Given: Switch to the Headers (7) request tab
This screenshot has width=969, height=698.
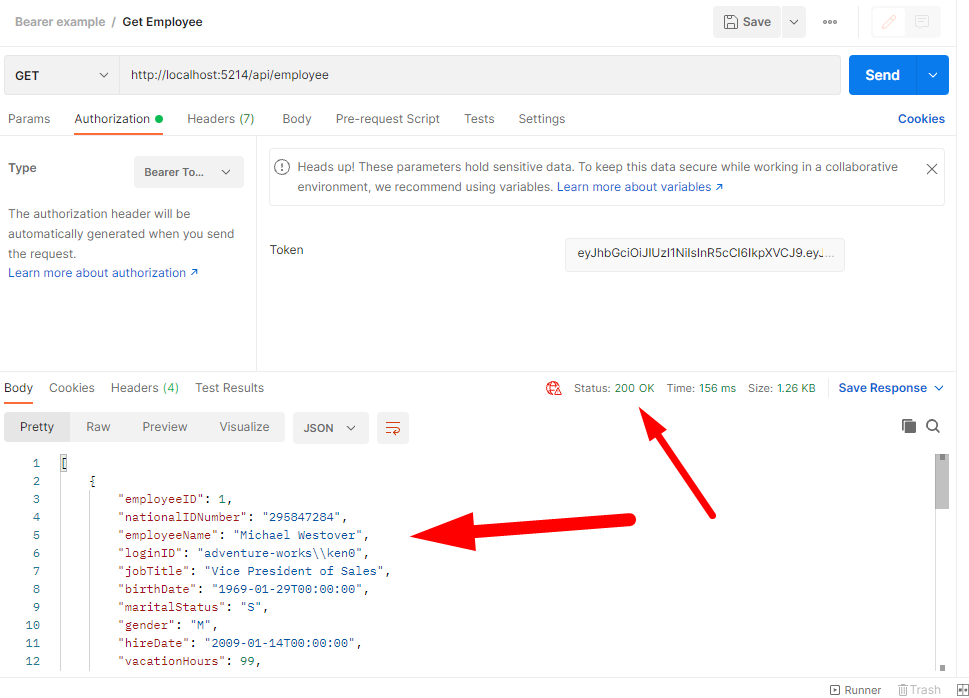Looking at the screenshot, I should tap(220, 119).
